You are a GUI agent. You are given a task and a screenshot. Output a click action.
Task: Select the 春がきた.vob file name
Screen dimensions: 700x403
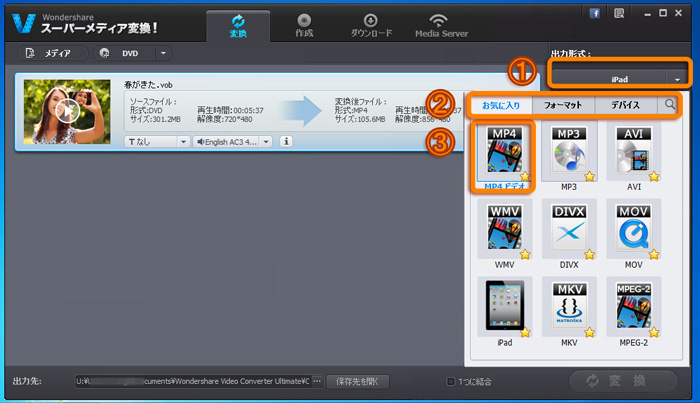(148, 84)
